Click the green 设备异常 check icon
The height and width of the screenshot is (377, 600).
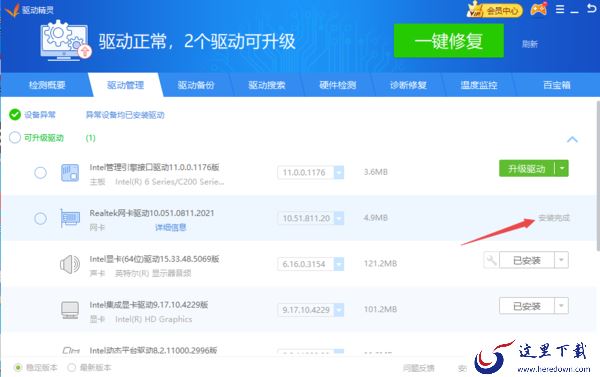(15, 114)
